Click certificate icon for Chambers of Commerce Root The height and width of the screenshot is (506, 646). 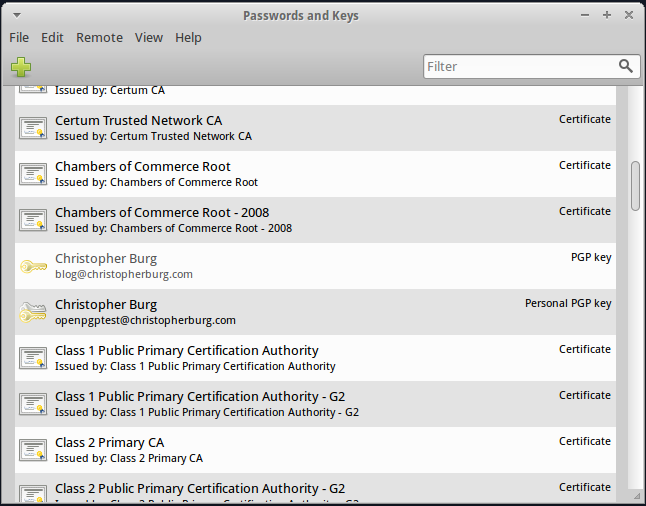tap(33, 174)
